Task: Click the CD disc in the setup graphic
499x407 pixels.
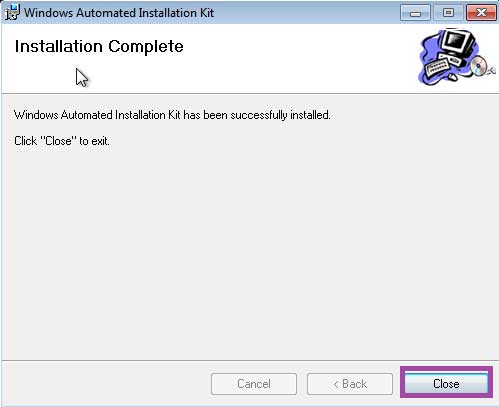Action: point(479,66)
